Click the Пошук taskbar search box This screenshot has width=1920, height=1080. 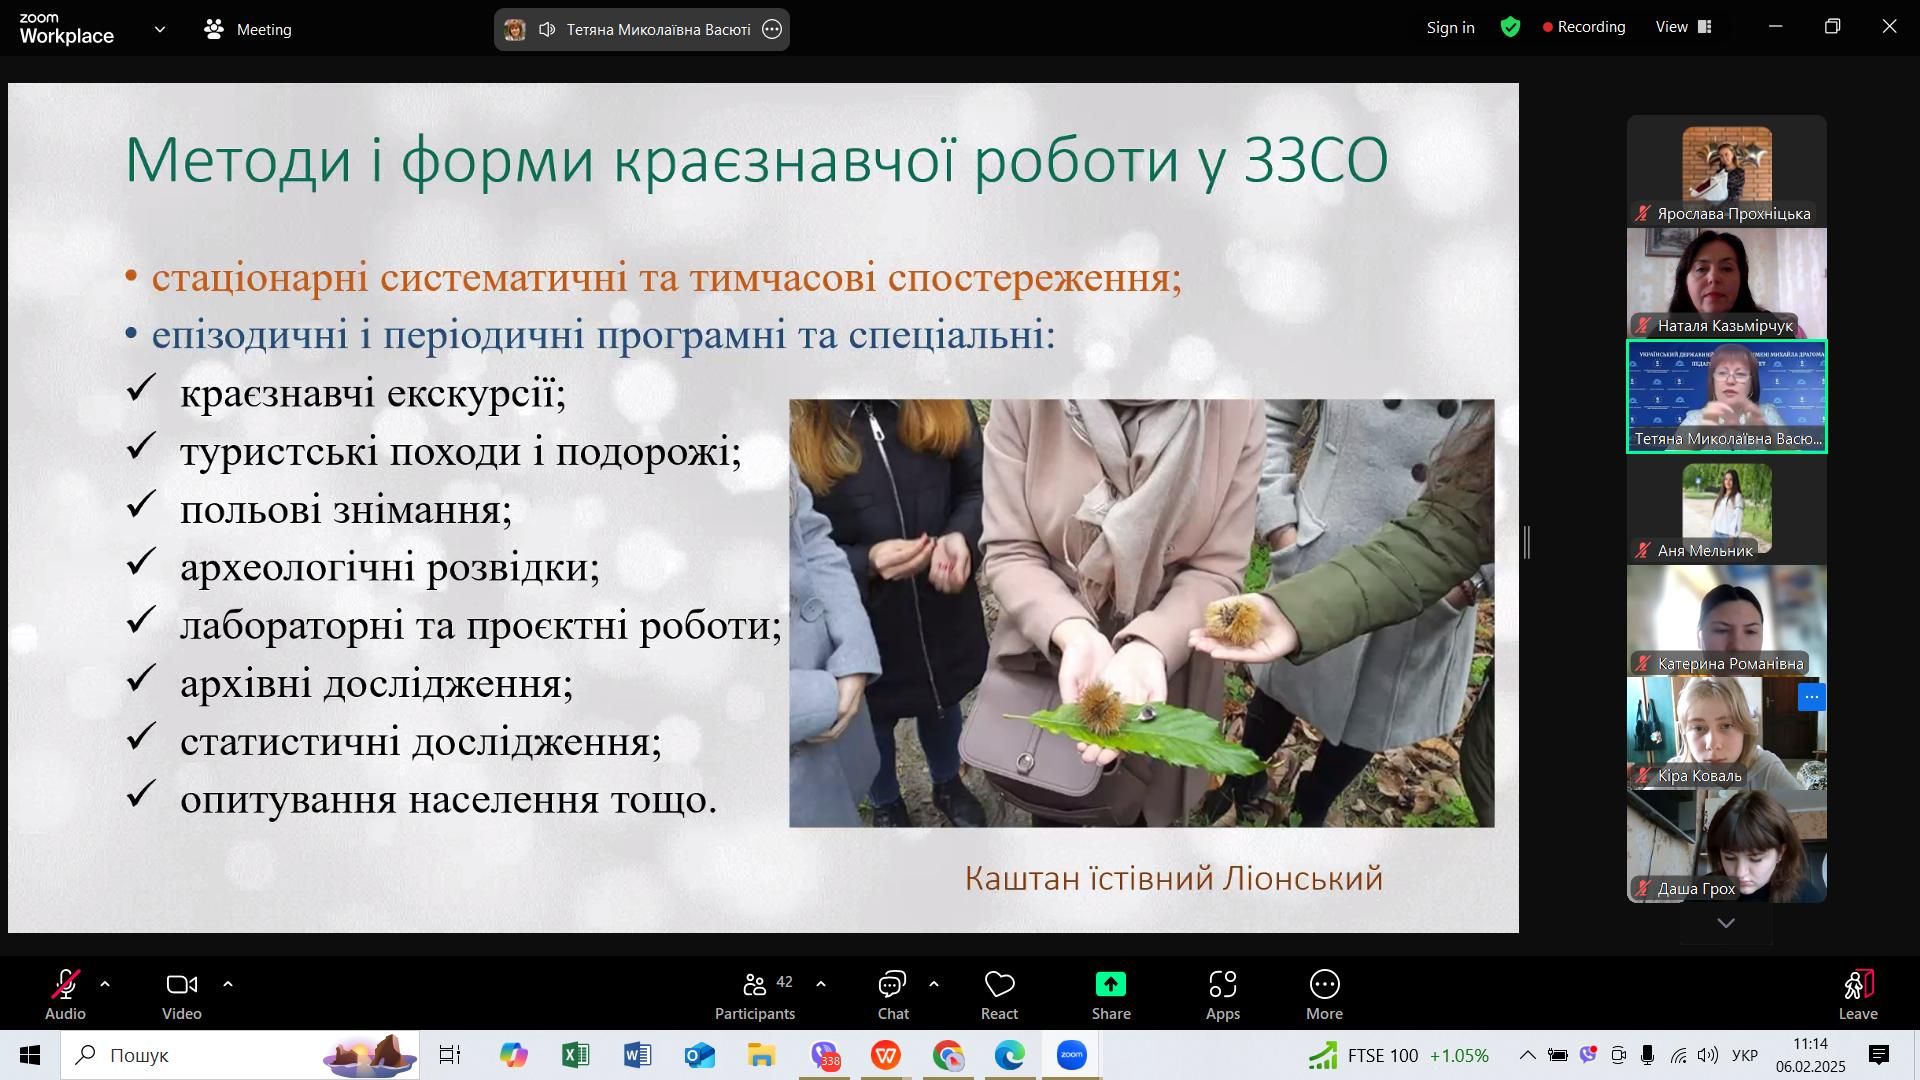pyautogui.click(x=240, y=1055)
